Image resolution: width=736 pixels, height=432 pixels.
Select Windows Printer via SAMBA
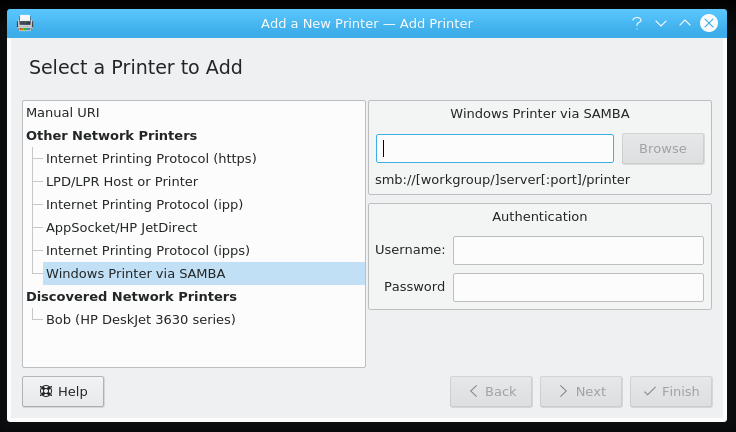click(136, 274)
